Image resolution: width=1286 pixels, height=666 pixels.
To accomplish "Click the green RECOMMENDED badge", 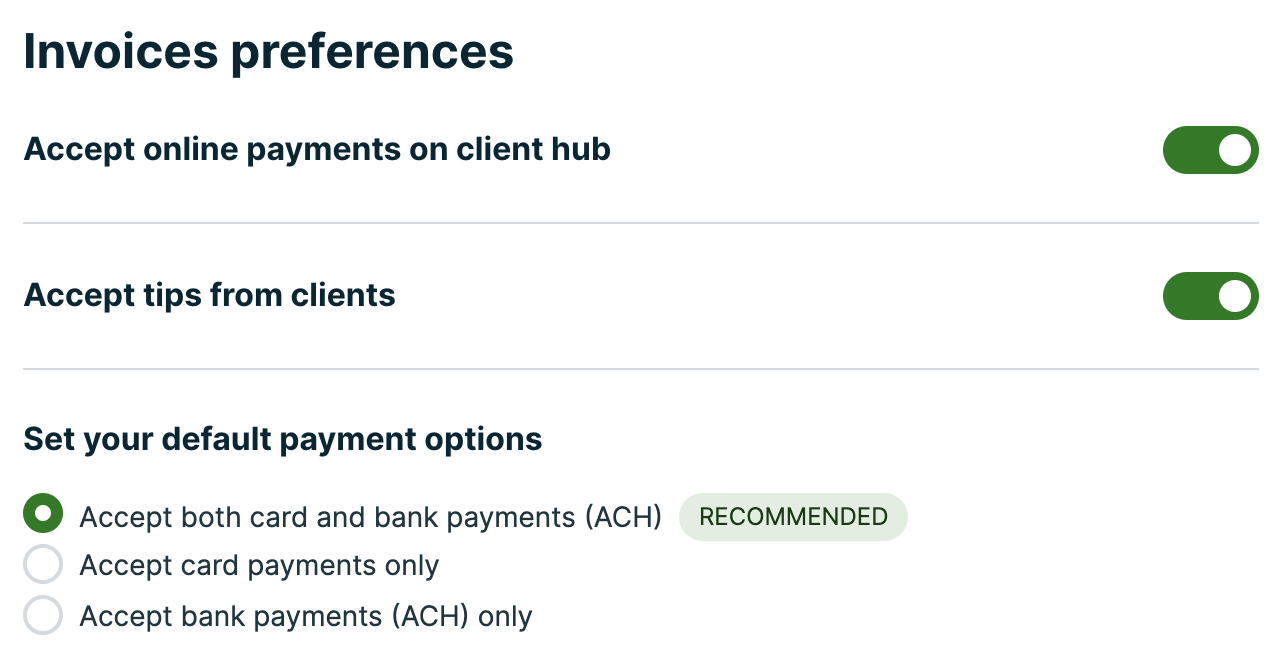I will point(793,517).
